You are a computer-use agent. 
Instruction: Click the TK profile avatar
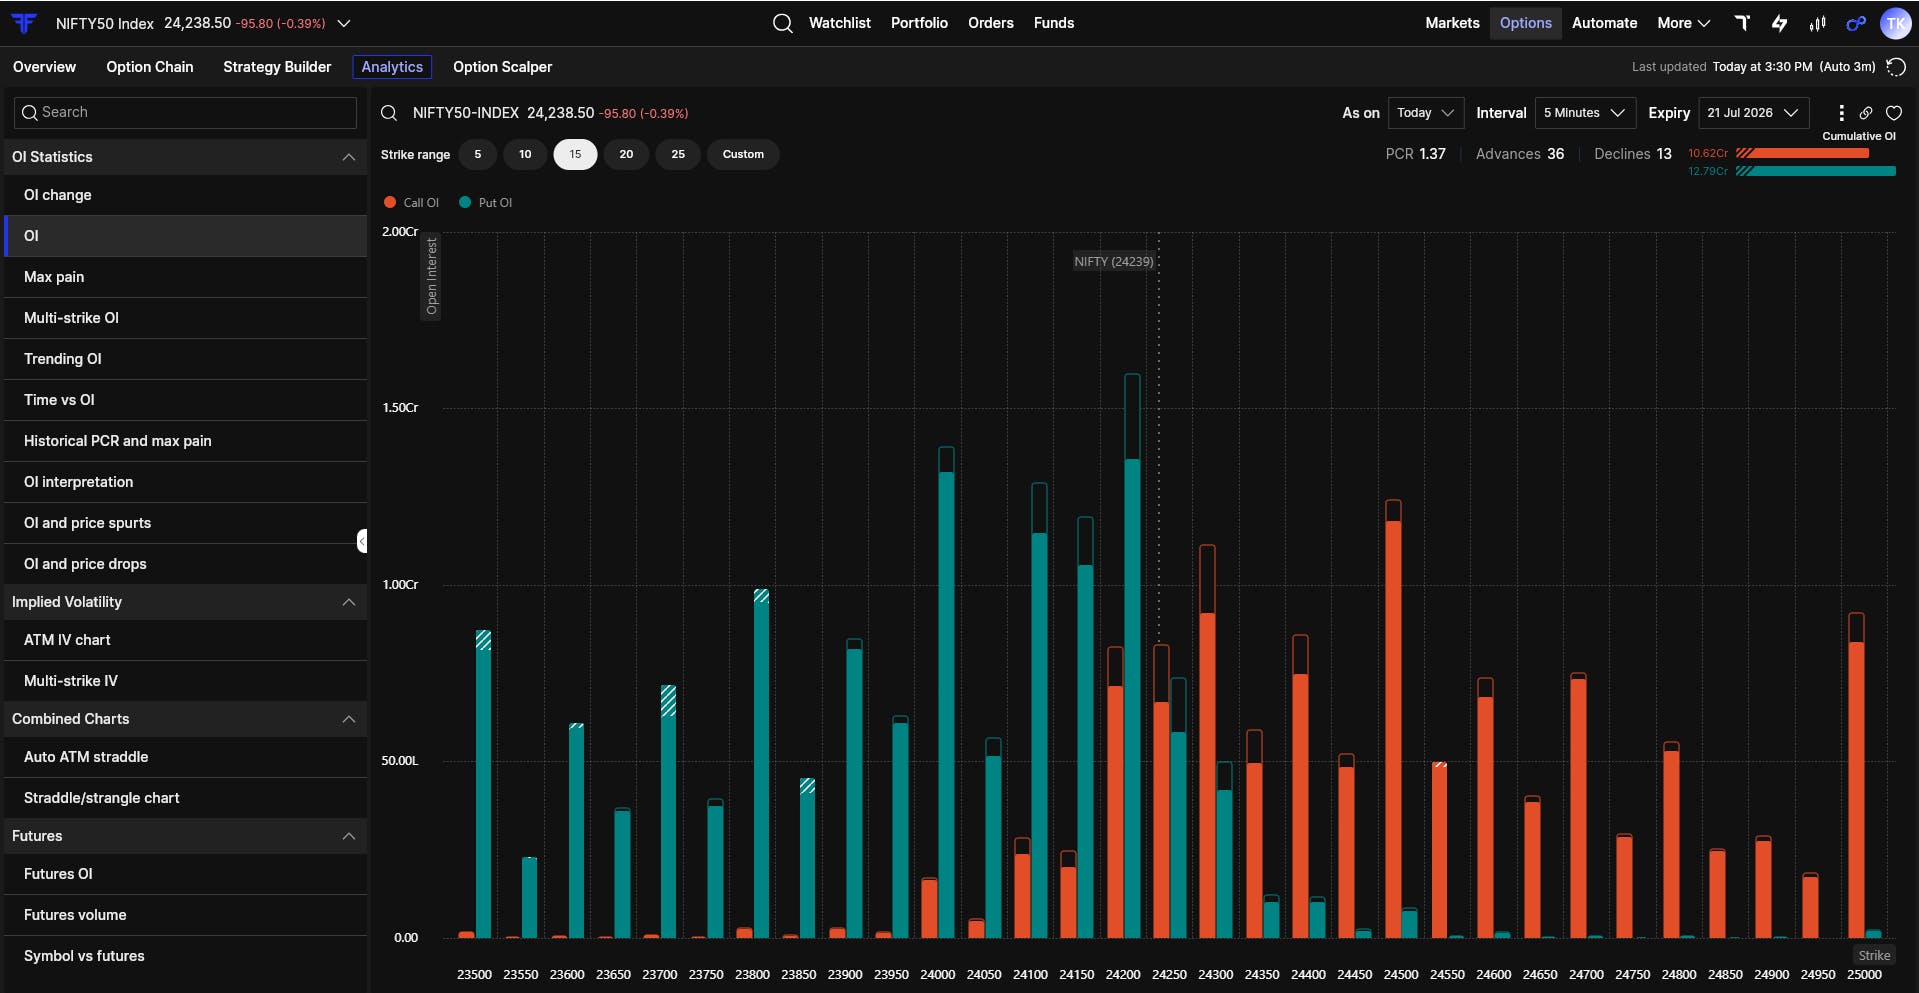1895,23
